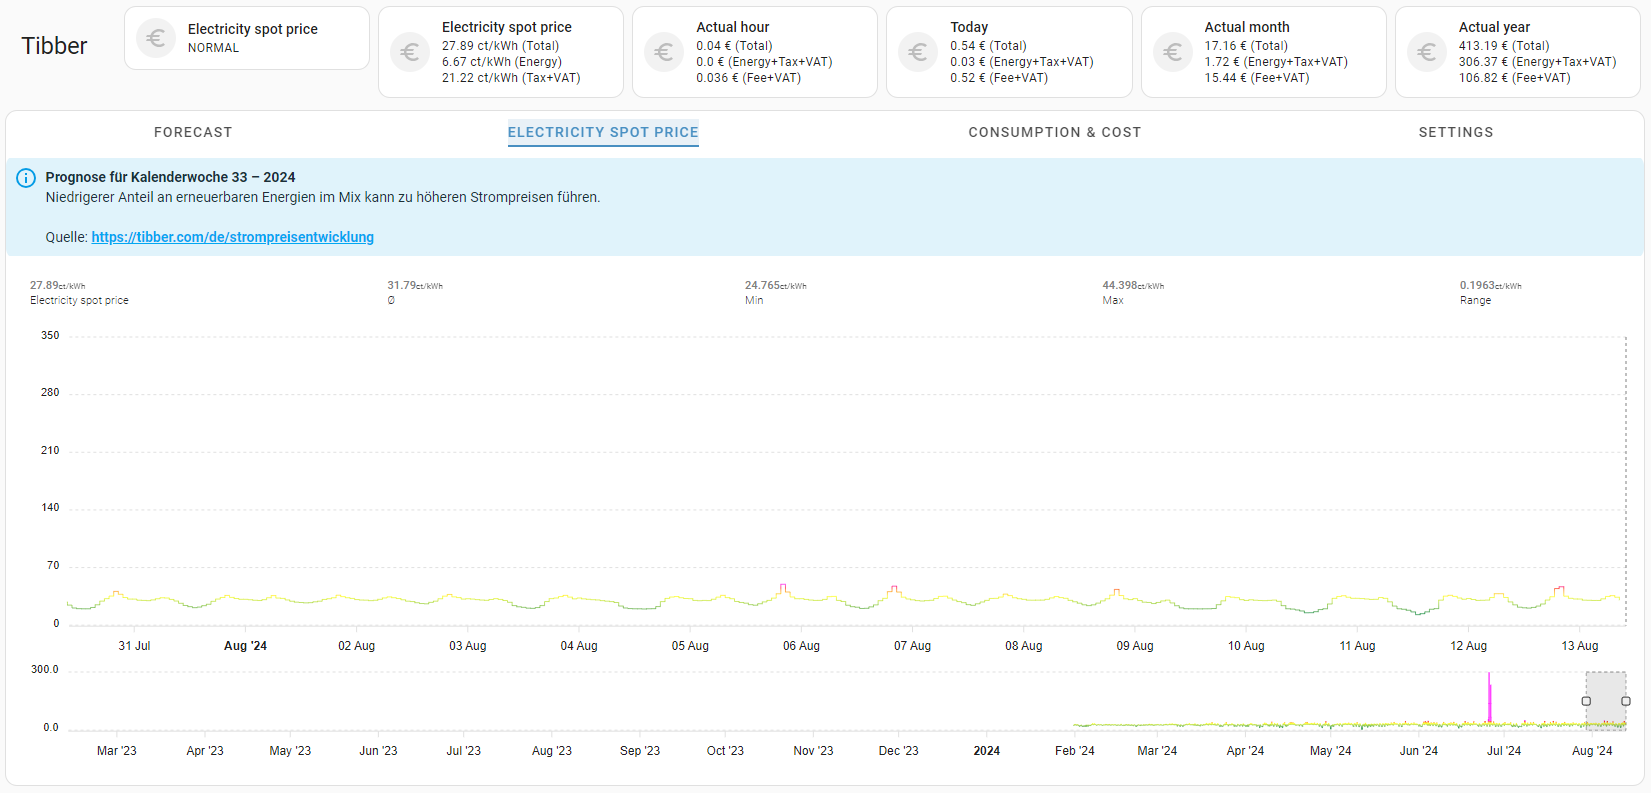Click Actual month 17.16 € total text
The height and width of the screenshot is (793, 1651).
[1246, 46]
